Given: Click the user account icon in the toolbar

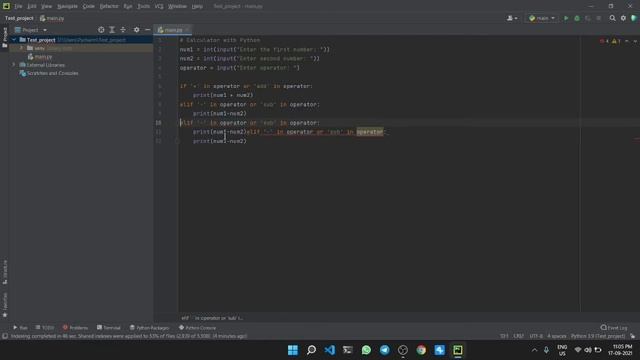Looking at the screenshot, I should pos(512,18).
